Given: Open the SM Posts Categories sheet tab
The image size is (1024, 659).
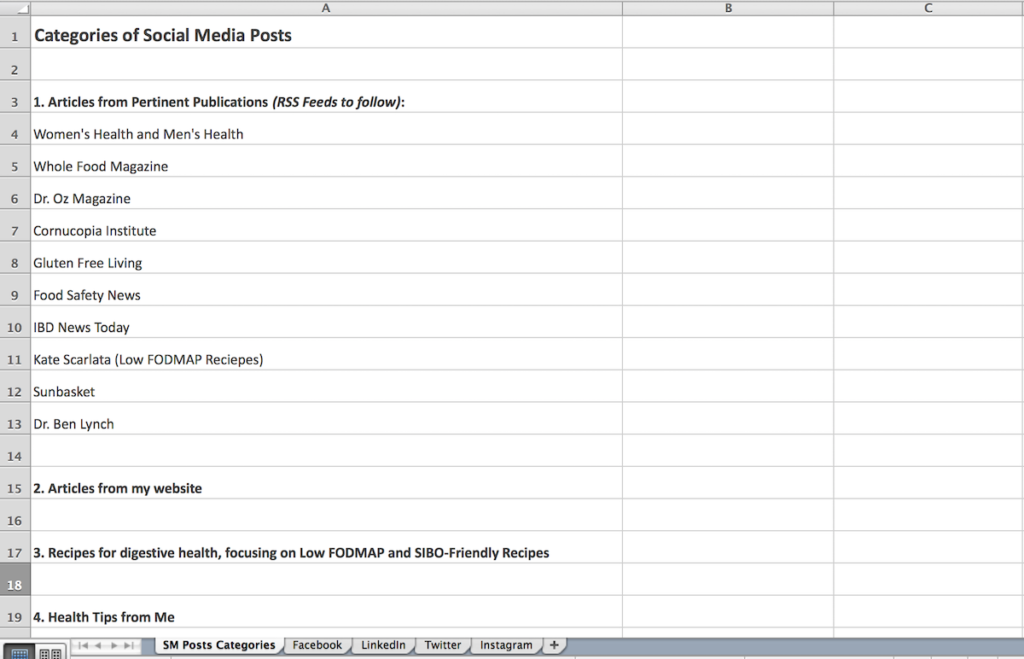Looking at the screenshot, I should pyautogui.click(x=219, y=645).
